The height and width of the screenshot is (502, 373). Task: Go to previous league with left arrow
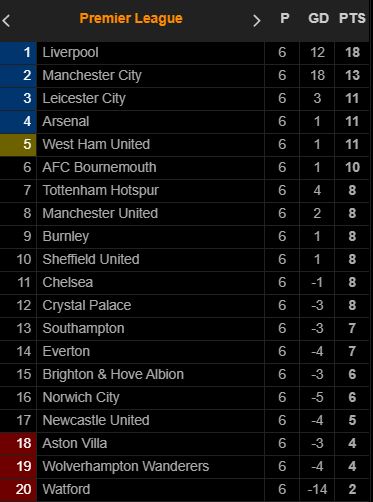(x=6, y=21)
